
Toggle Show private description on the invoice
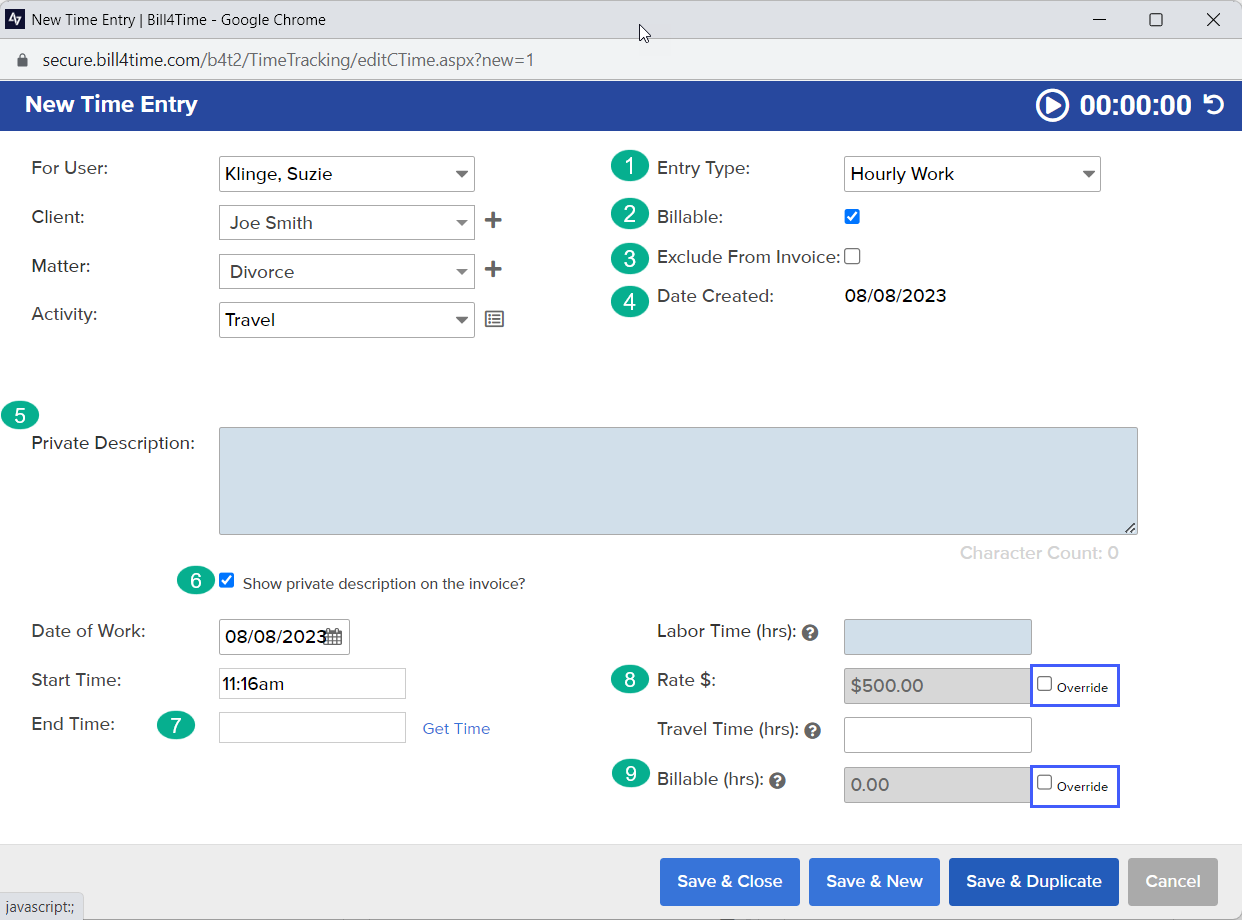(x=227, y=580)
